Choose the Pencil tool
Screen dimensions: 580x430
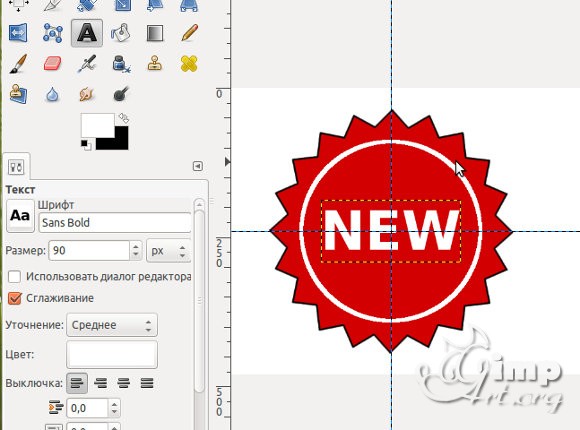coord(189,33)
